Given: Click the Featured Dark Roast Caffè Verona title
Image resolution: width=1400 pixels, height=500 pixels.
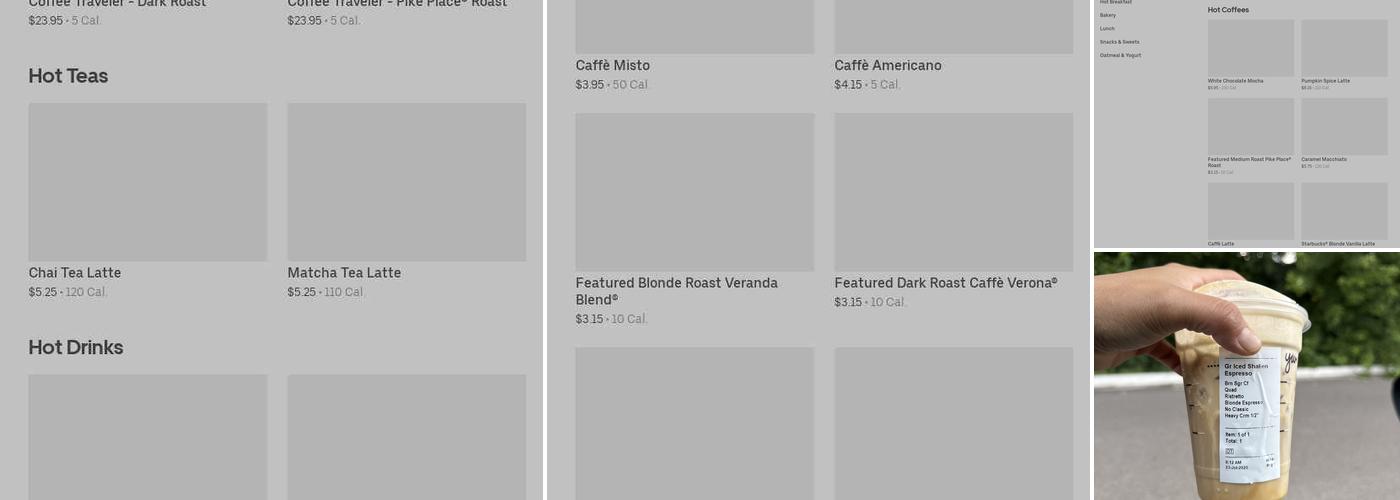Looking at the screenshot, I should click(945, 283).
